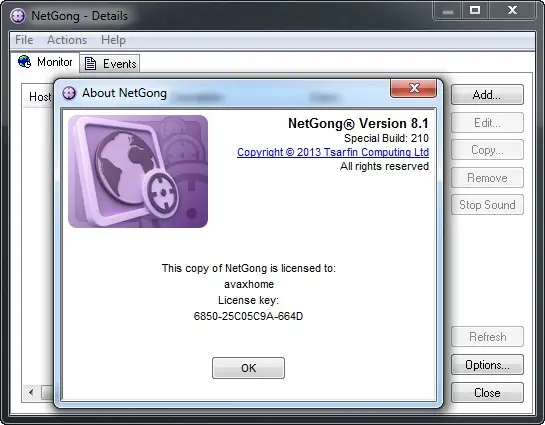Open the Options... dialog
Viewport: 545px width, 425px height.
coord(487,365)
